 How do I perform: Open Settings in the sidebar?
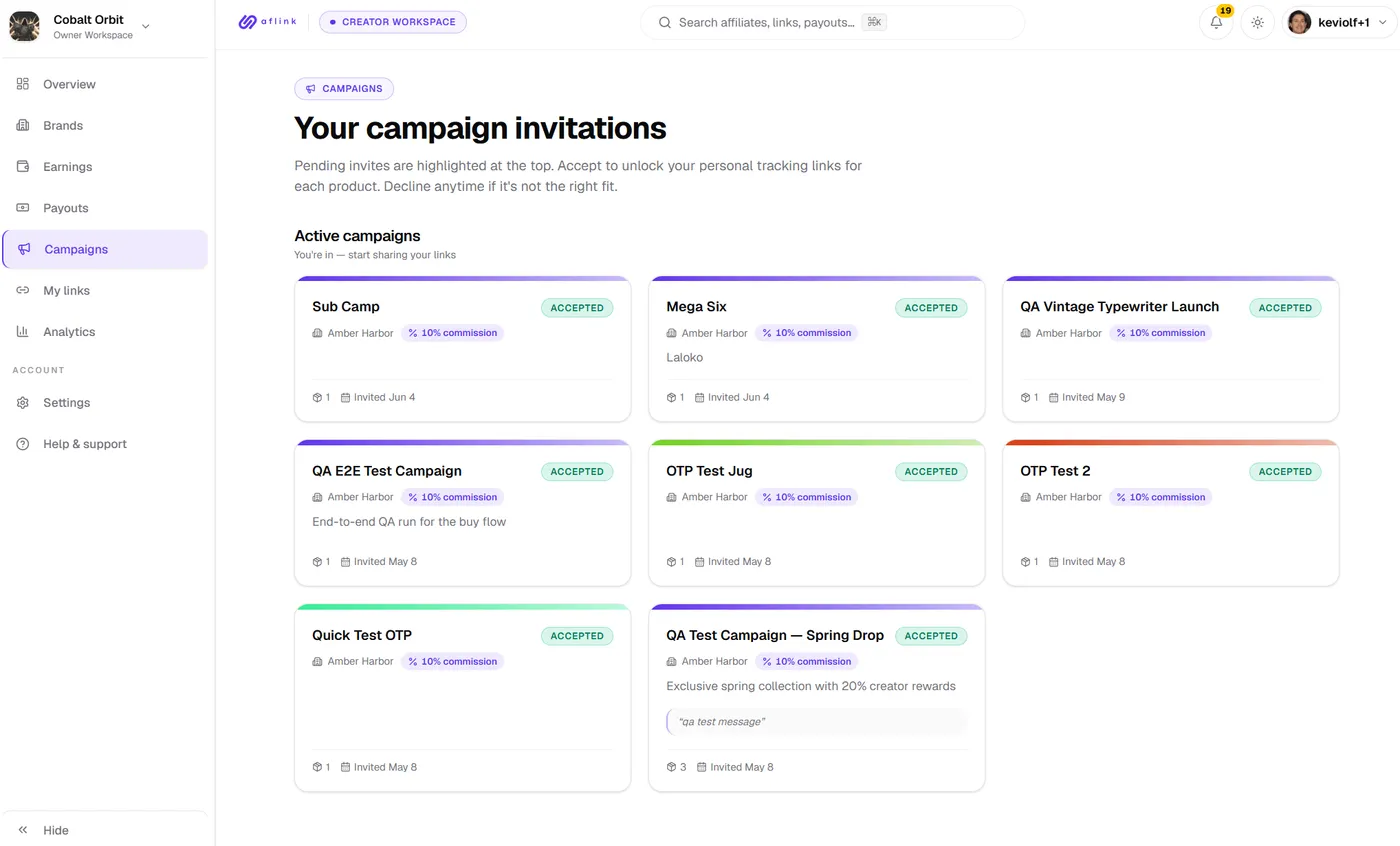105,403
